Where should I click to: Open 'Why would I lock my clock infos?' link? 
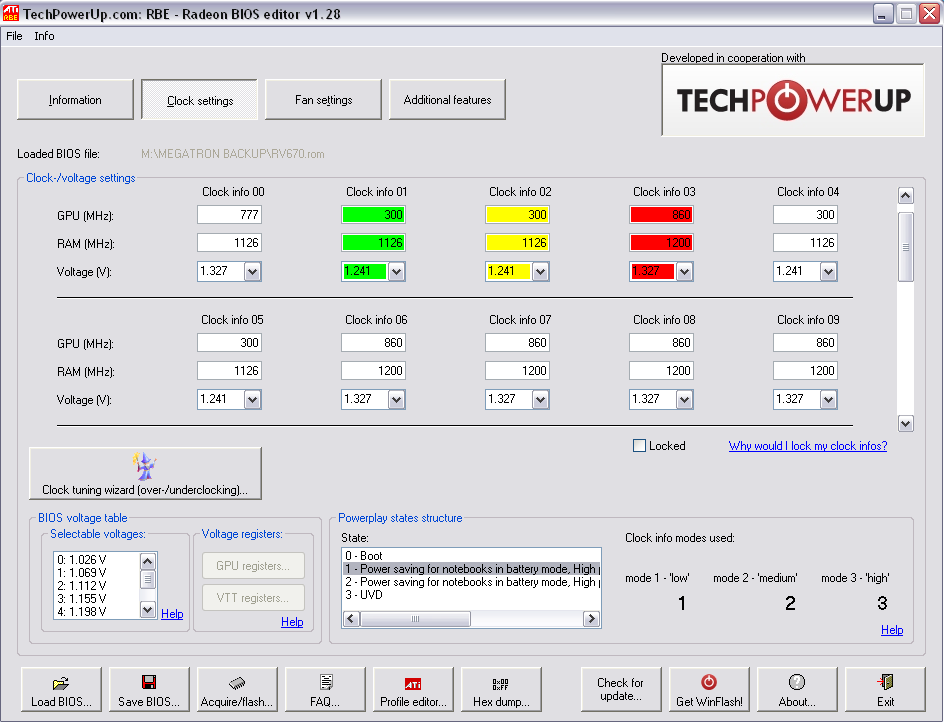pyautogui.click(x=807, y=446)
